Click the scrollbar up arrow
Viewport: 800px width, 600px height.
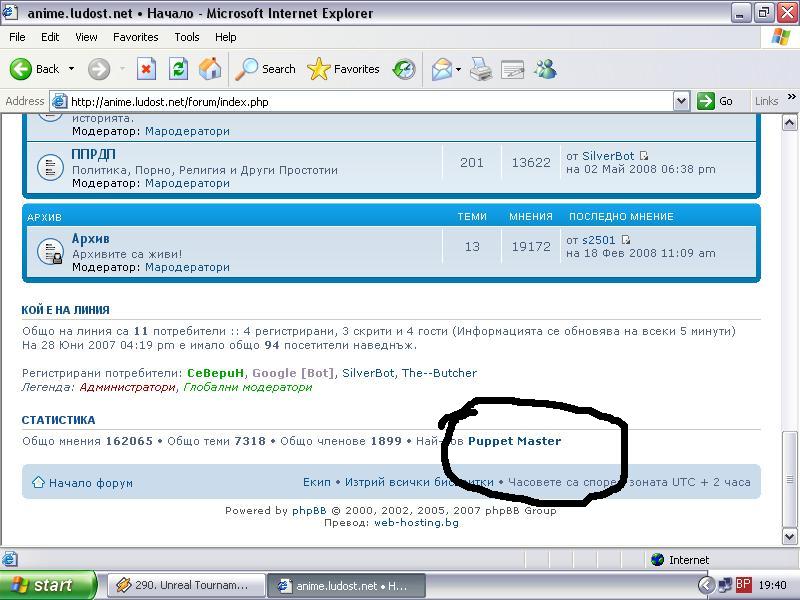pyautogui.click(x=789, y=122)
